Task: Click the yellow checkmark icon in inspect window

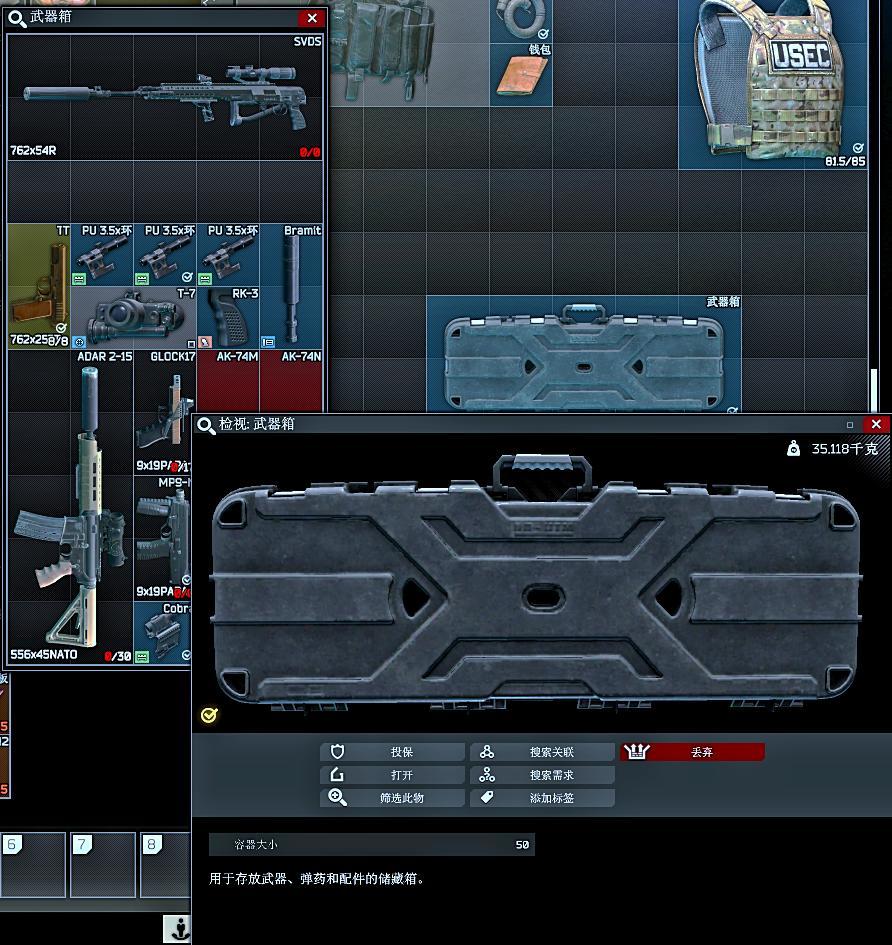Action: click(x=209, y=715)
